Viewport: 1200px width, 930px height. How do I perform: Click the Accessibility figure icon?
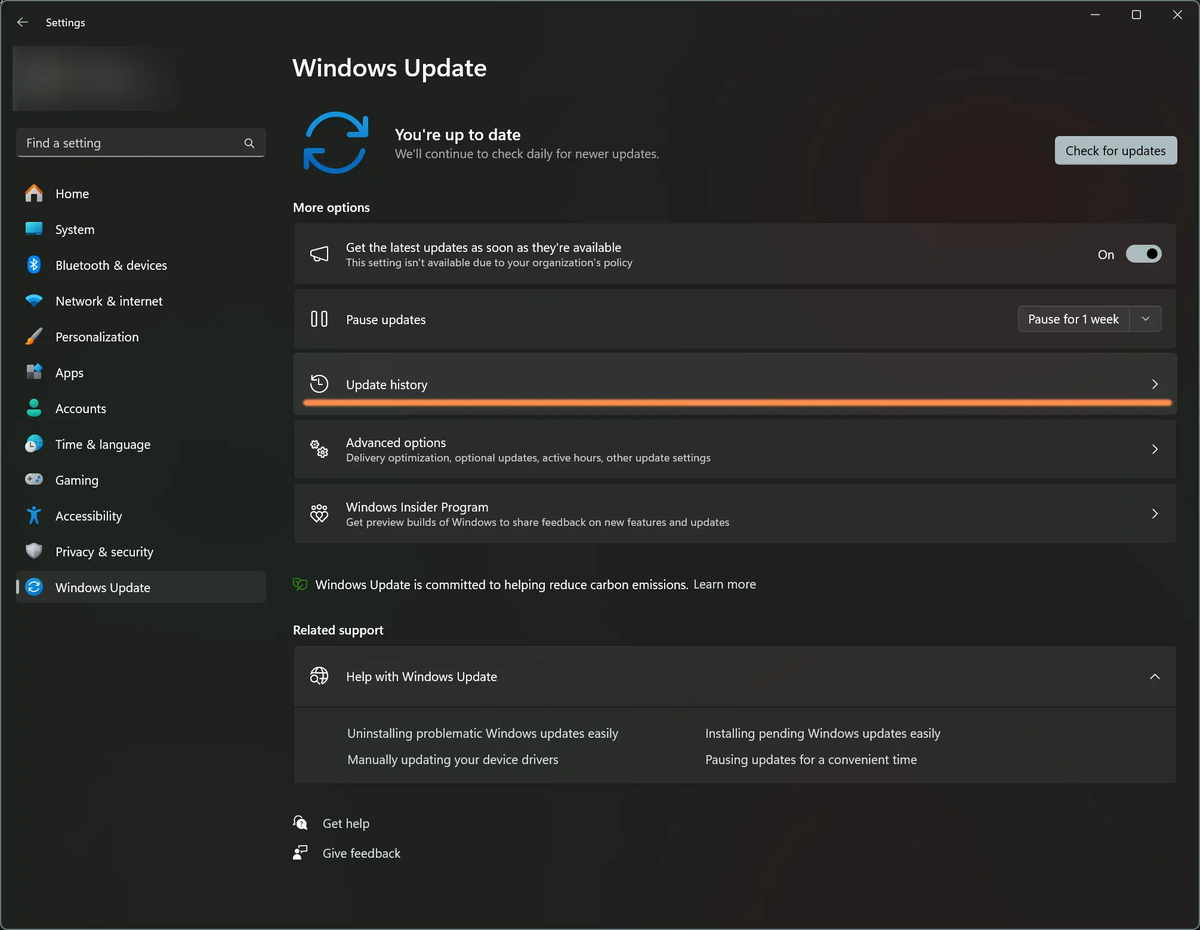(x=34, y=516)
